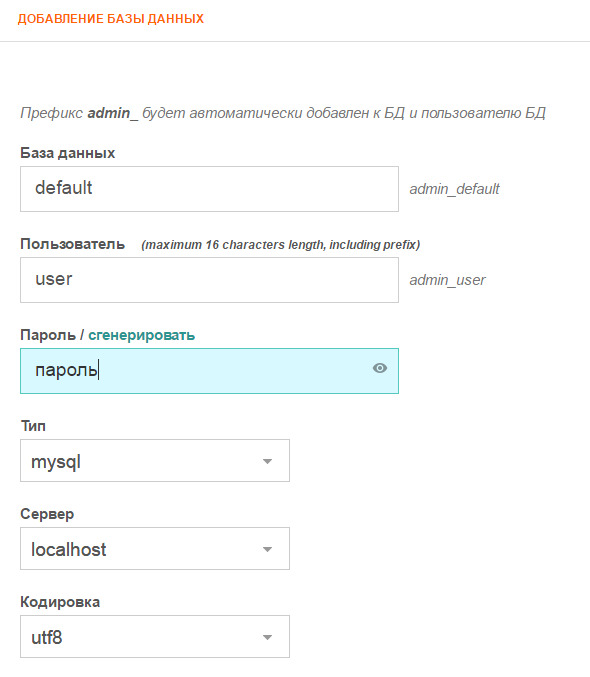Click the admin_default preview text
590x677 pixels.
pyautogui.click(x=454, y=189)
